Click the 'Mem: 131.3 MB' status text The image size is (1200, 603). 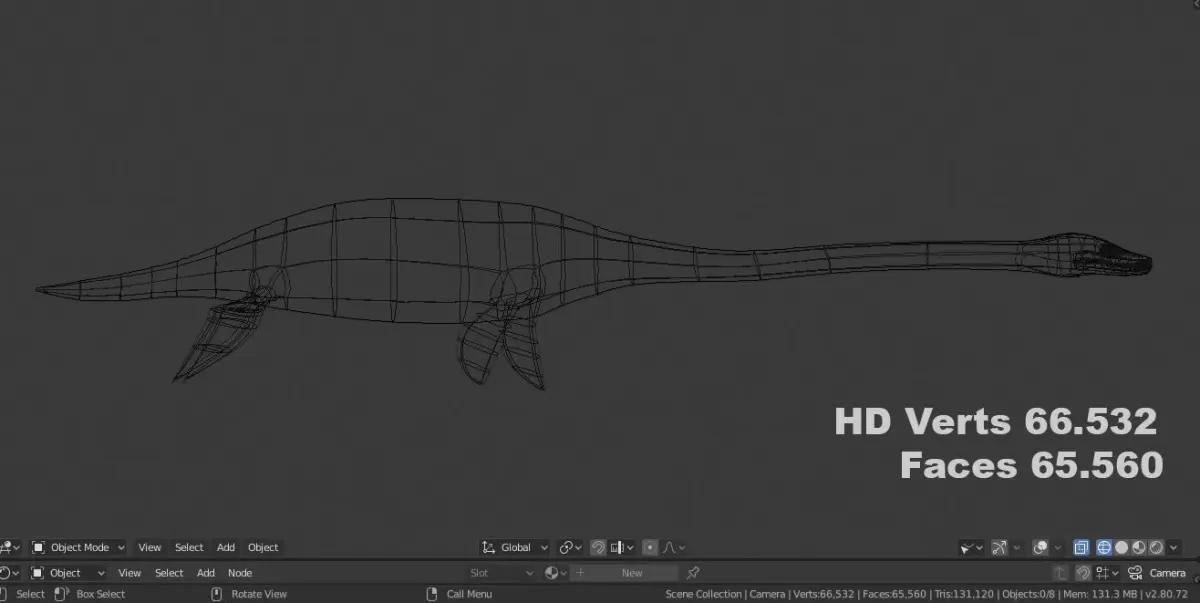coord(1099,594)
